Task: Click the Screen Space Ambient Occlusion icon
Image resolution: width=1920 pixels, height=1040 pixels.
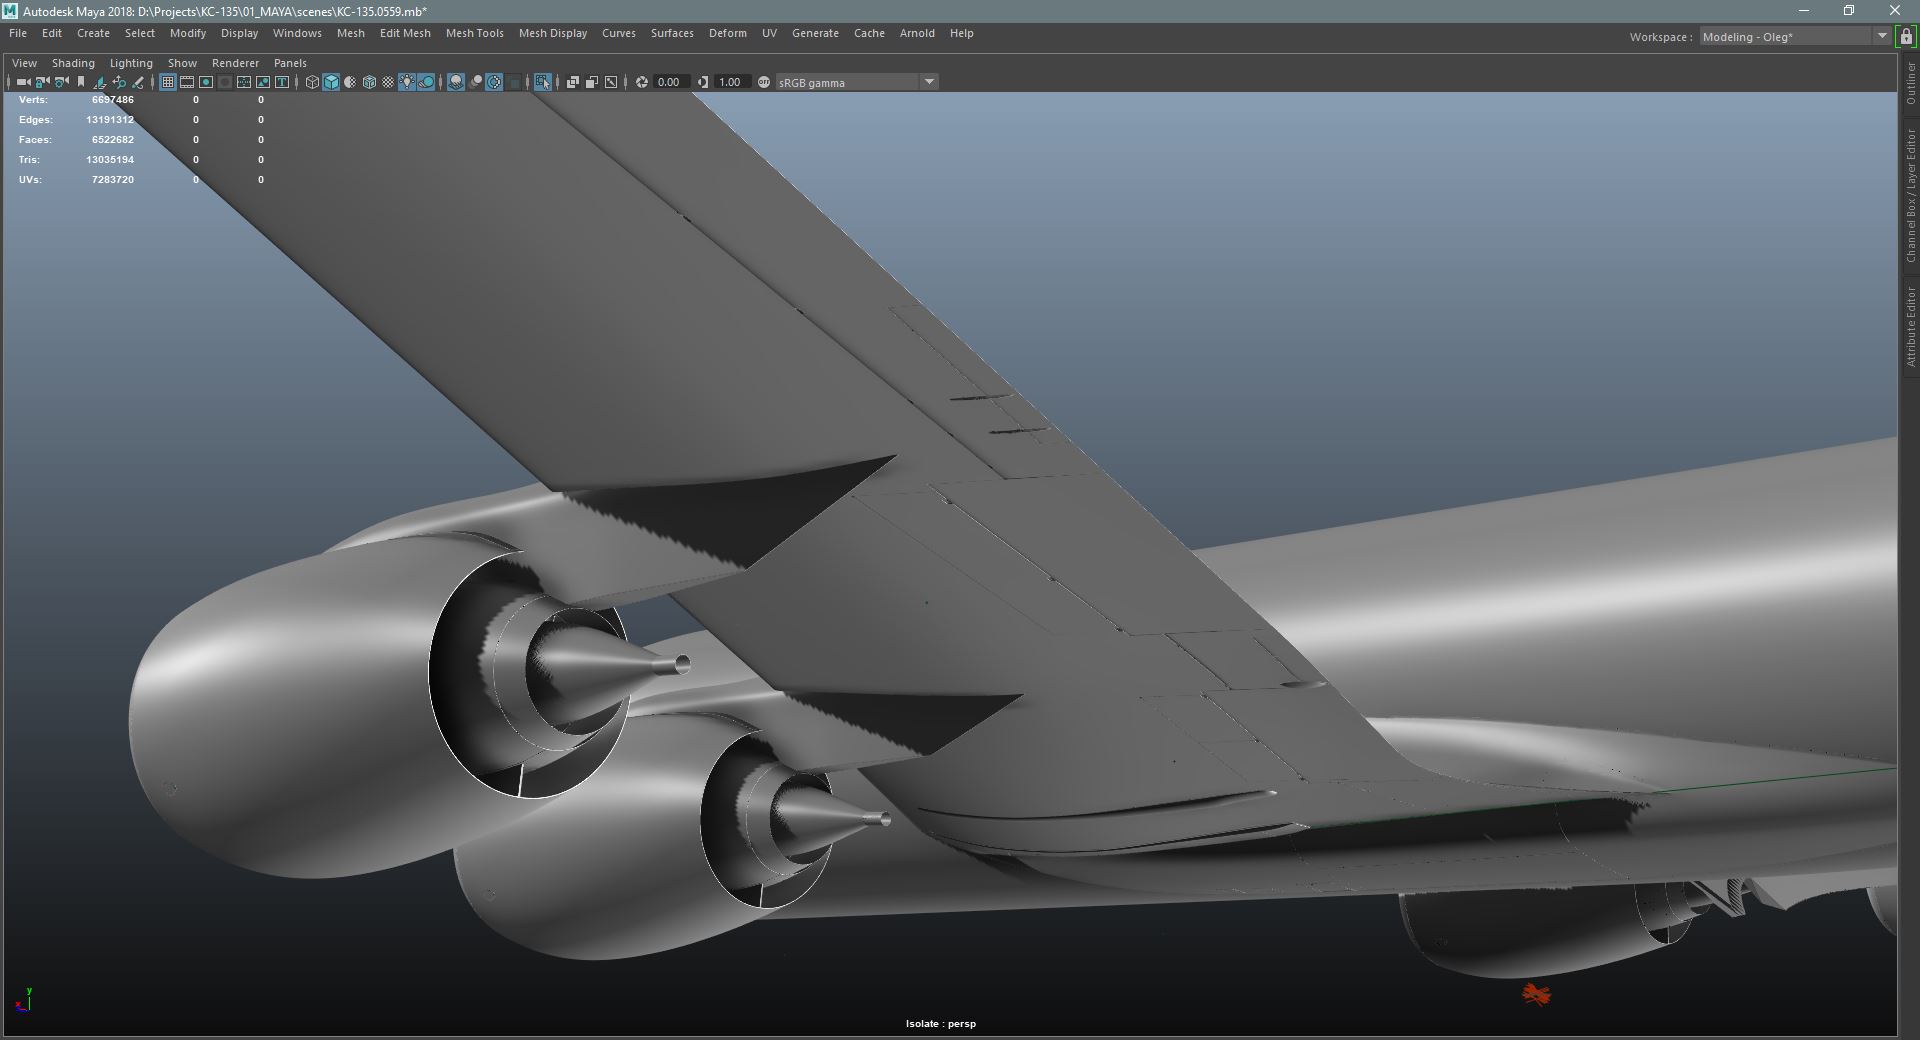Action: pyautogui.click(x=456, y=82)
